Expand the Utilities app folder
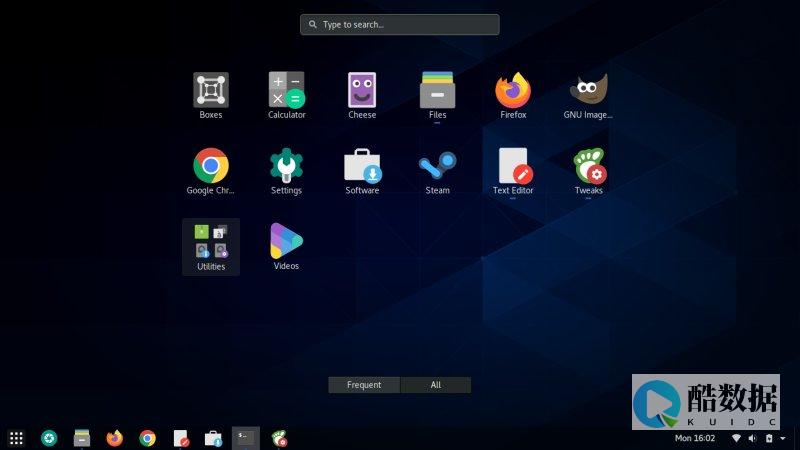 coord(211,247)
